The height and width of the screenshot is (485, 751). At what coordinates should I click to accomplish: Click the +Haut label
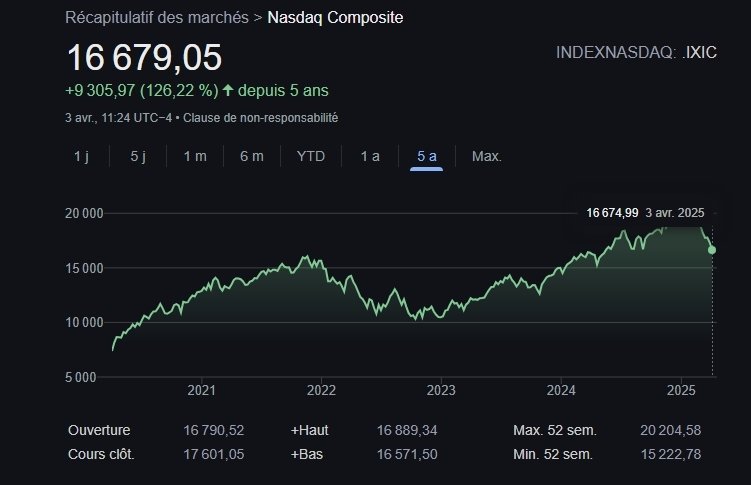click(x=309, y=430)
